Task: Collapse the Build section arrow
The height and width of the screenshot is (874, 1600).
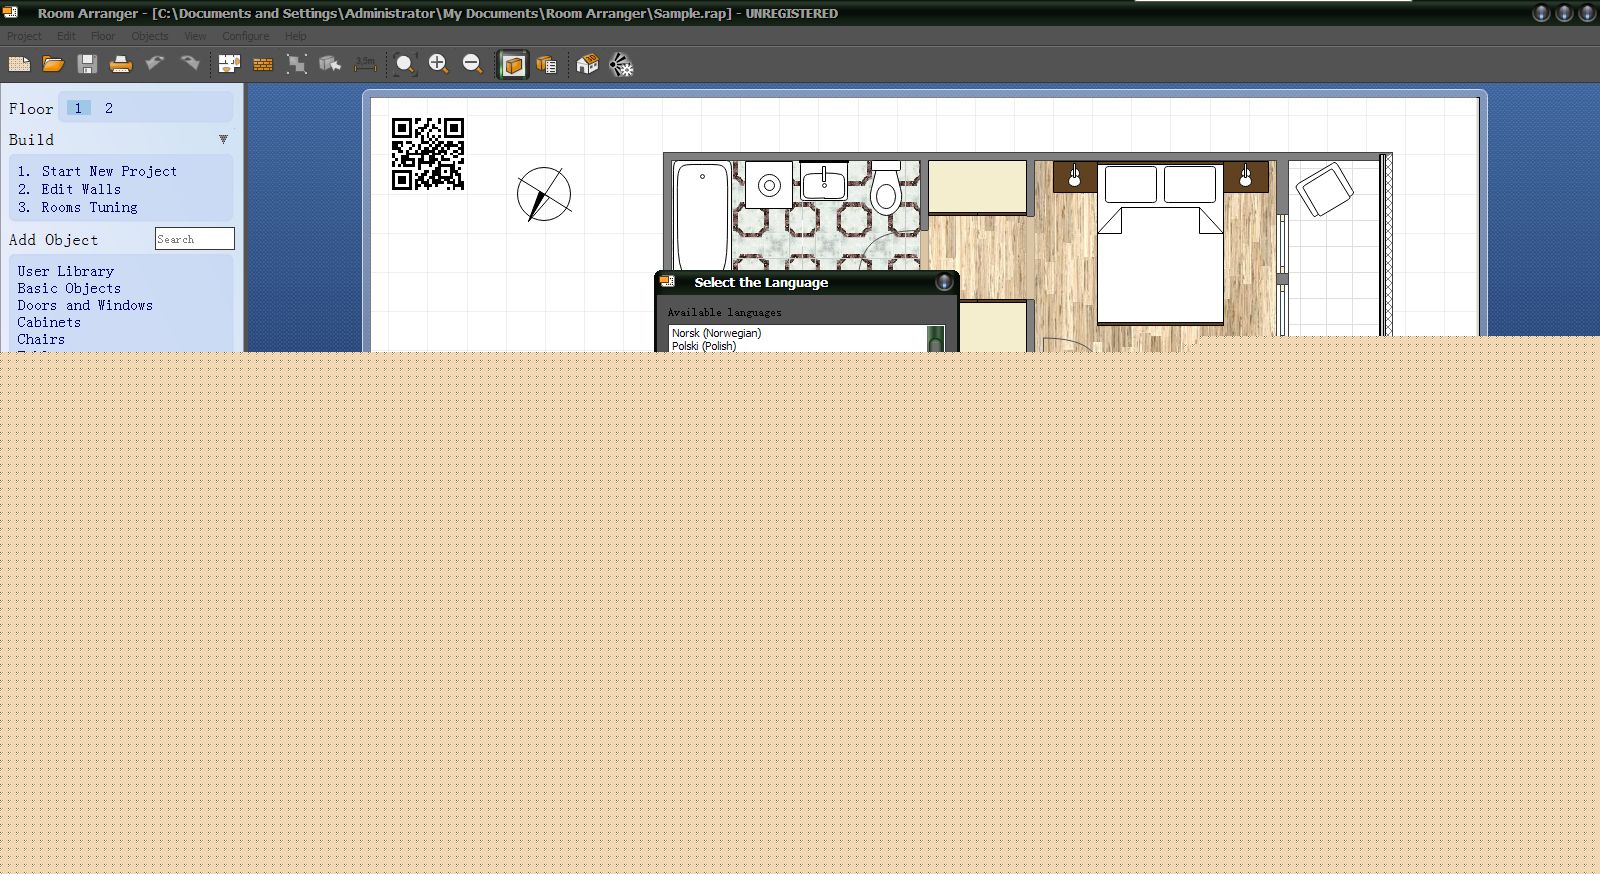Action: pos(223,139)
